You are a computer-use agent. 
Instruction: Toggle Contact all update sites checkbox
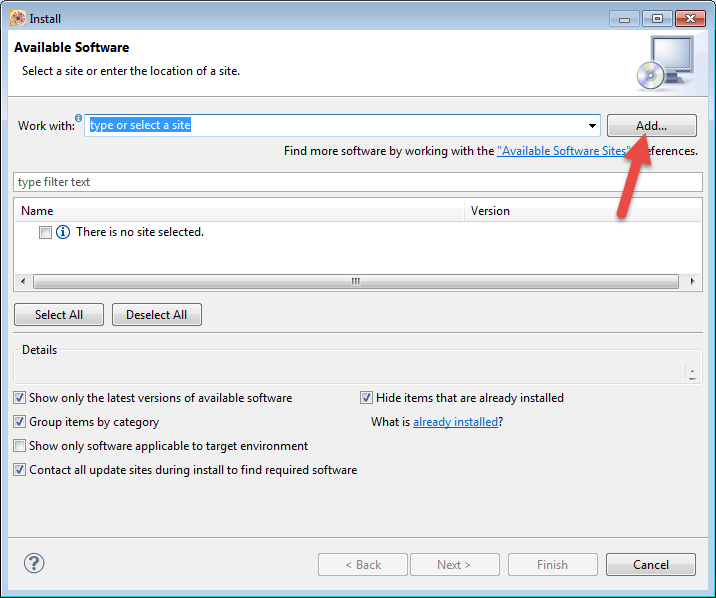[20, 469]
